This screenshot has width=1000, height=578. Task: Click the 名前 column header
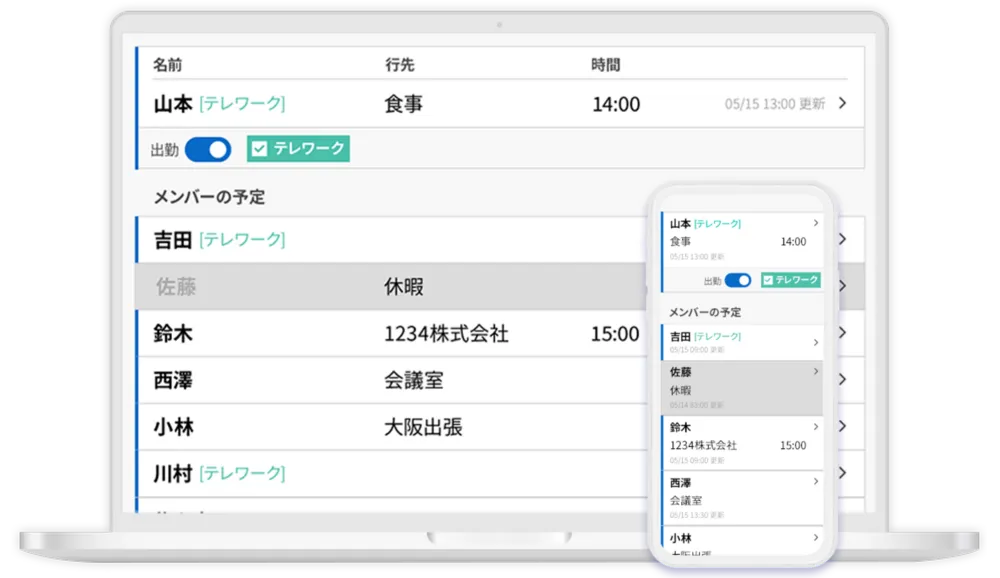[x=167, y=65]
